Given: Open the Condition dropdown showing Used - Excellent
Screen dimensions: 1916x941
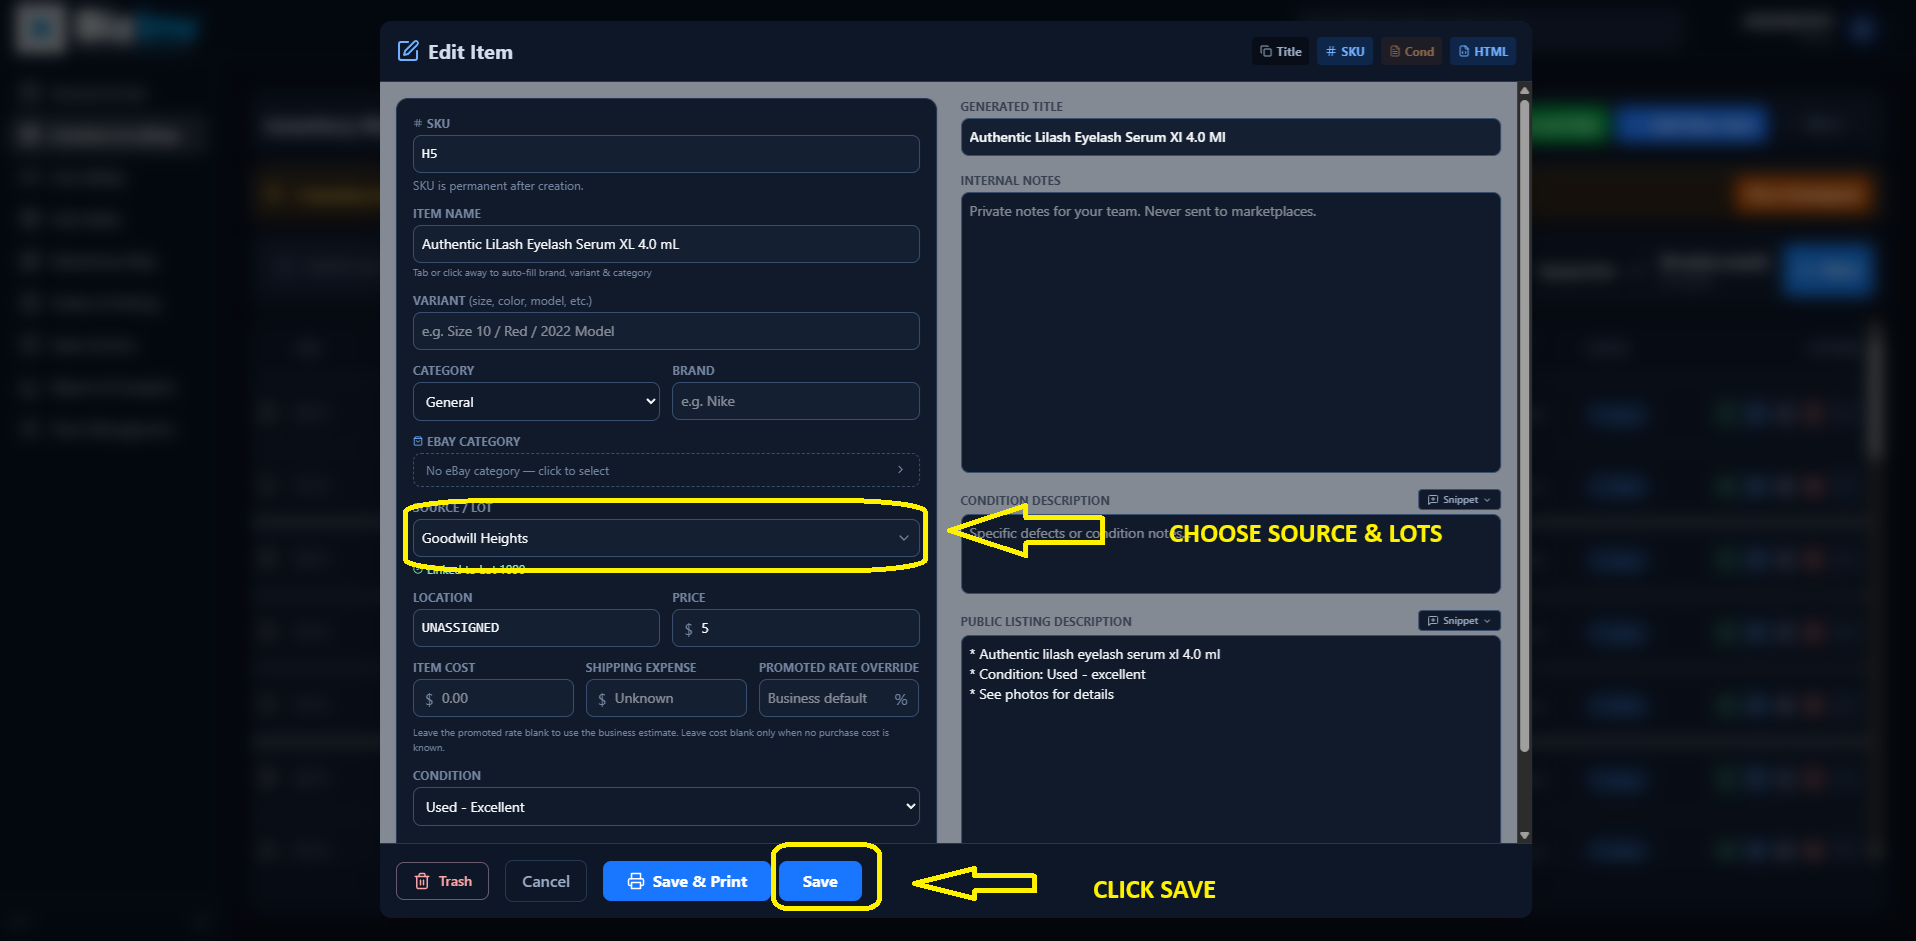Looking at the screenshot, I should click(666, 807).
